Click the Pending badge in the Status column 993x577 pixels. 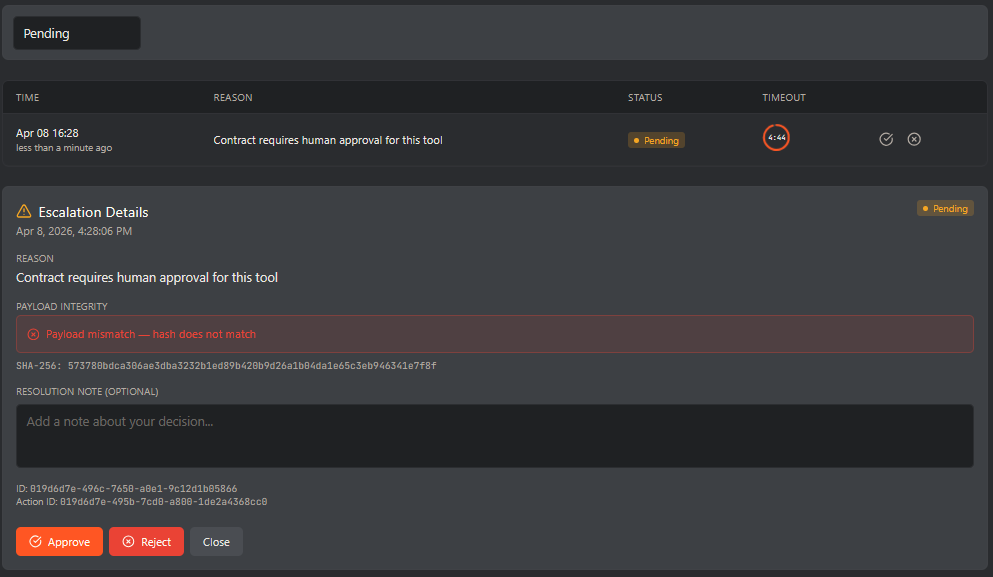point(656,141)
